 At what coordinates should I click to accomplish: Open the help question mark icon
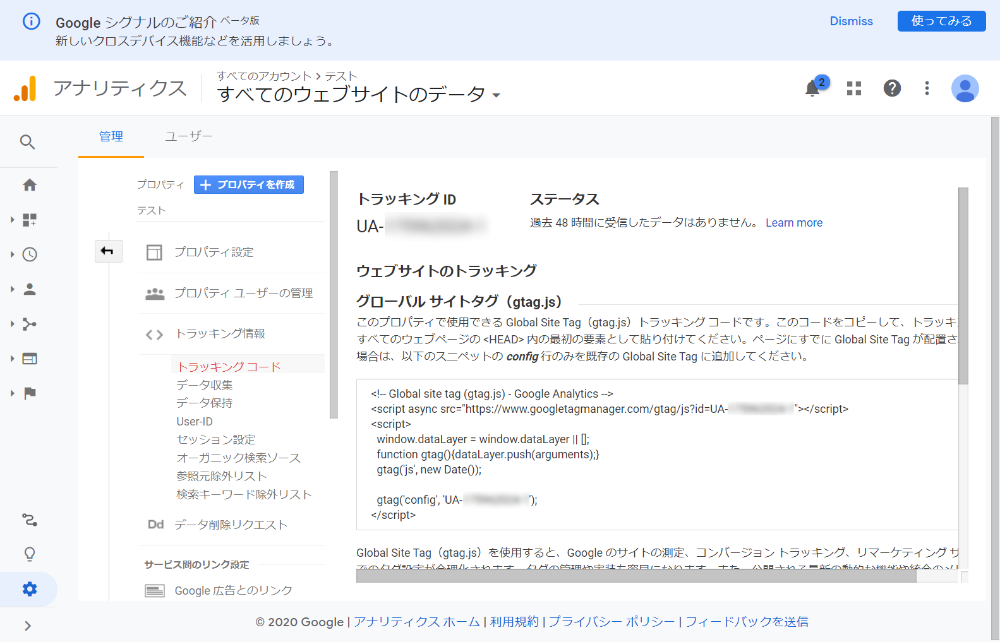[x=892, y=88]
